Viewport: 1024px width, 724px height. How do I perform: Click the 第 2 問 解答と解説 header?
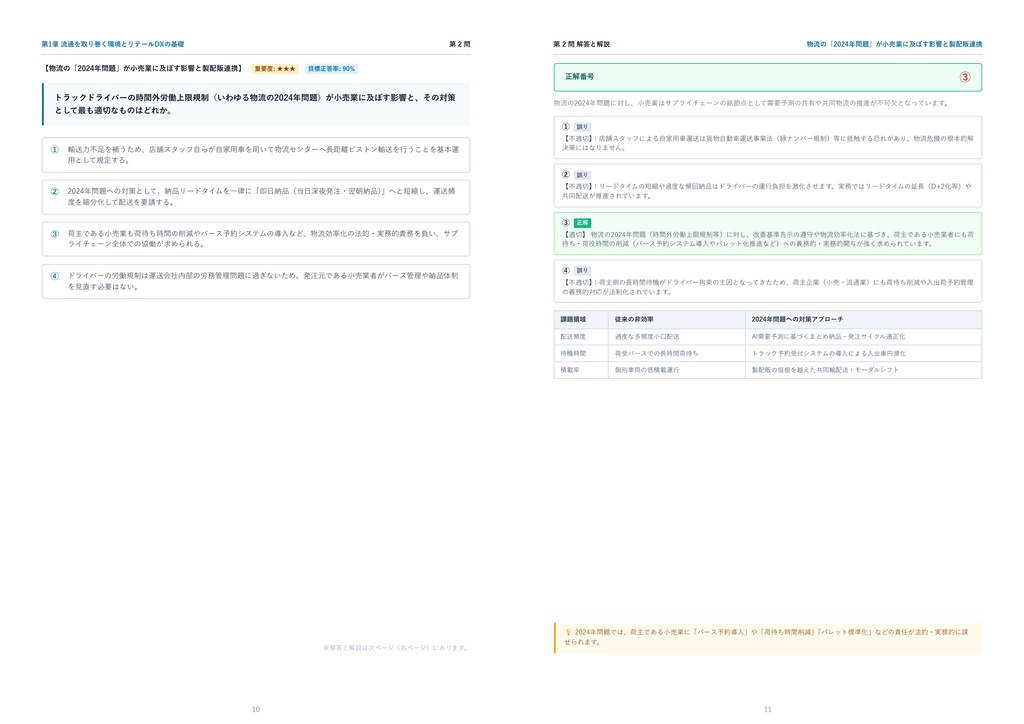(582, 44)
